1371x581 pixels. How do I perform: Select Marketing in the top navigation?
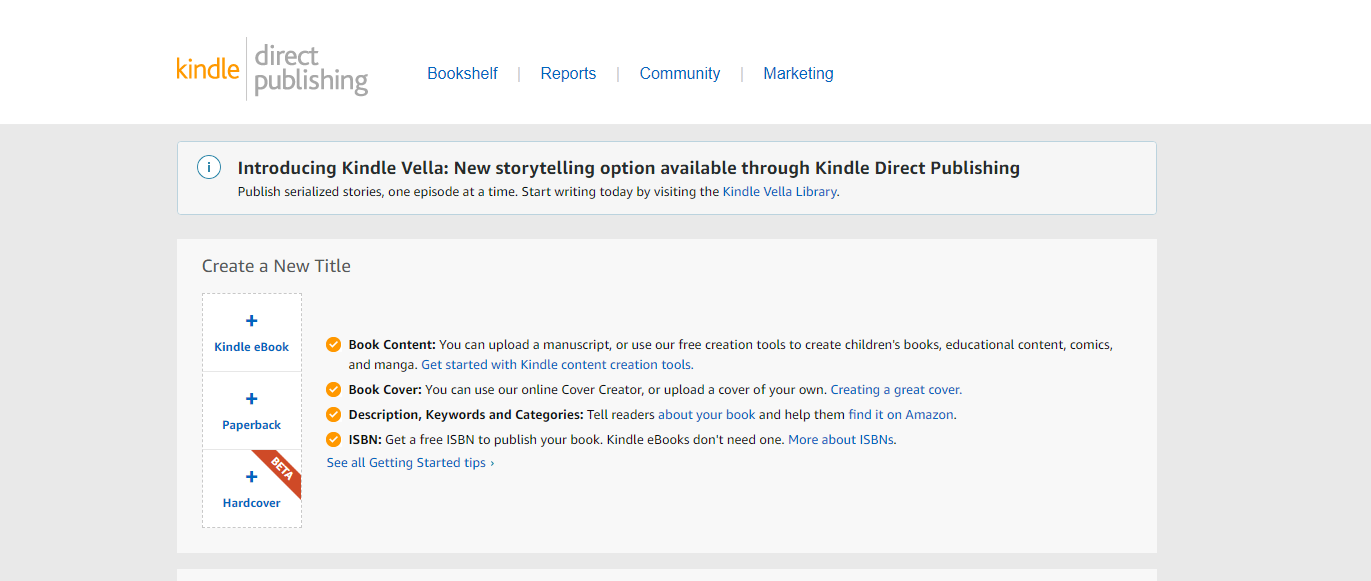tap(798, 74)
